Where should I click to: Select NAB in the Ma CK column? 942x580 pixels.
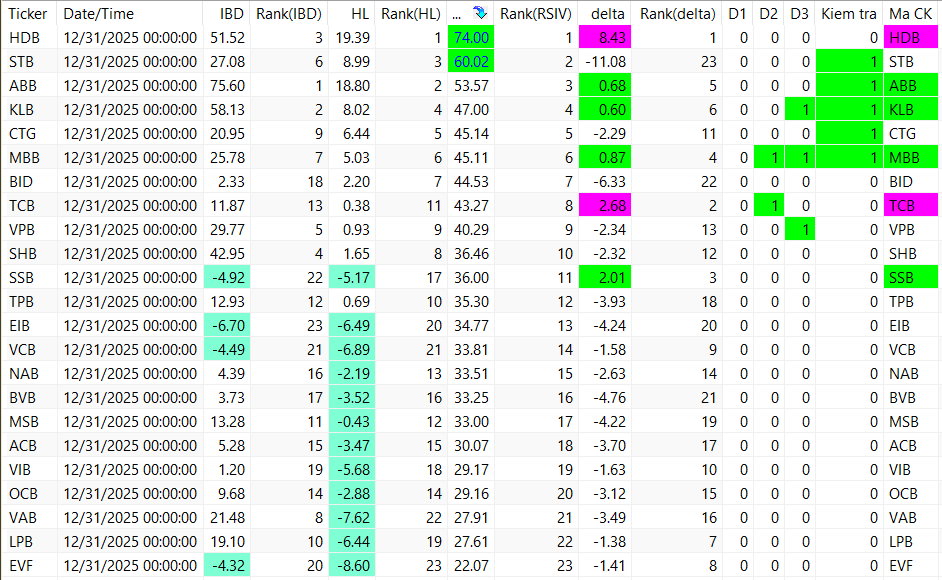pos(904,374)
